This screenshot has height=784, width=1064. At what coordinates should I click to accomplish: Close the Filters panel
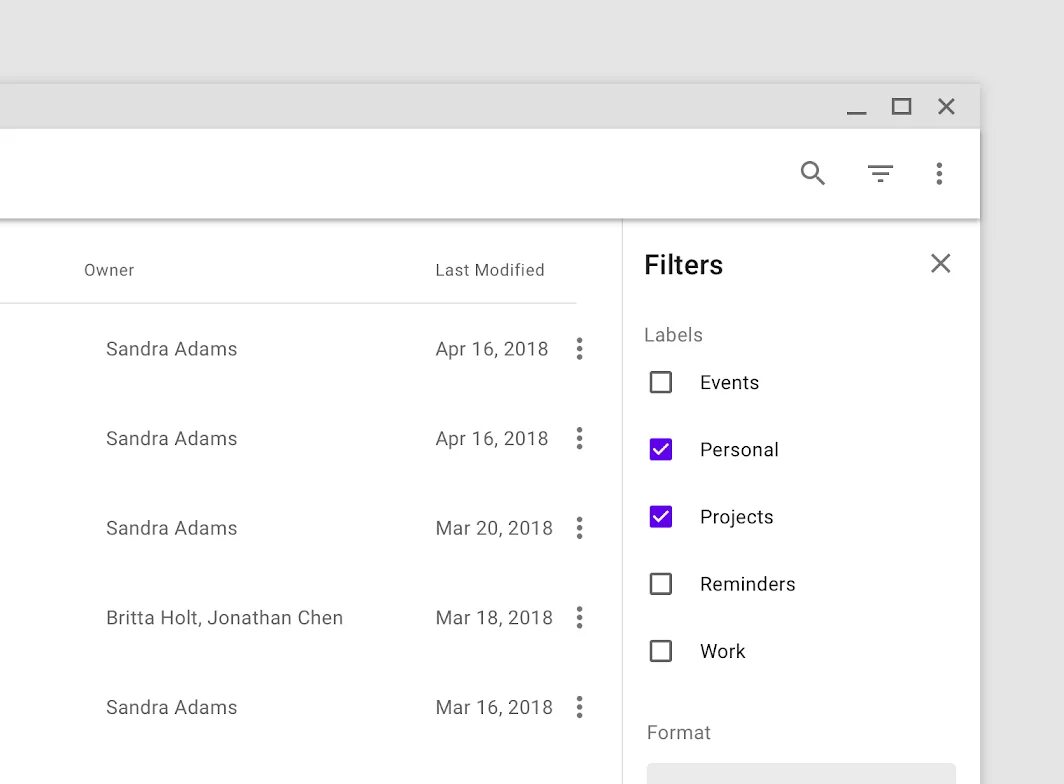[940, 264]
